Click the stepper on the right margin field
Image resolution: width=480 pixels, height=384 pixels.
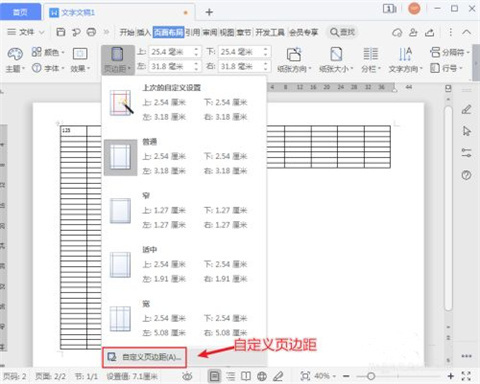pyautogui.click(x=266, y=67)
